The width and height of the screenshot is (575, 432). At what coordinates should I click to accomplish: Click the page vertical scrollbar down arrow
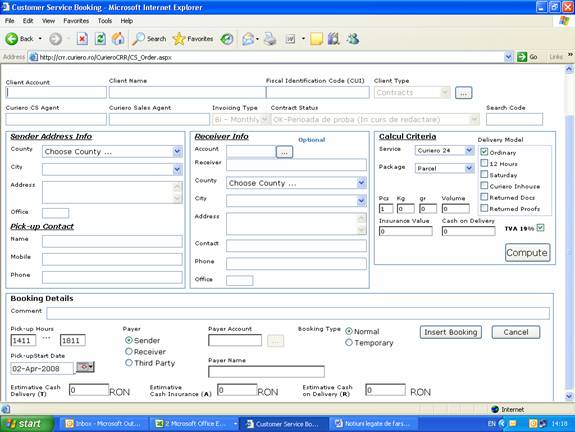(569, 396)
